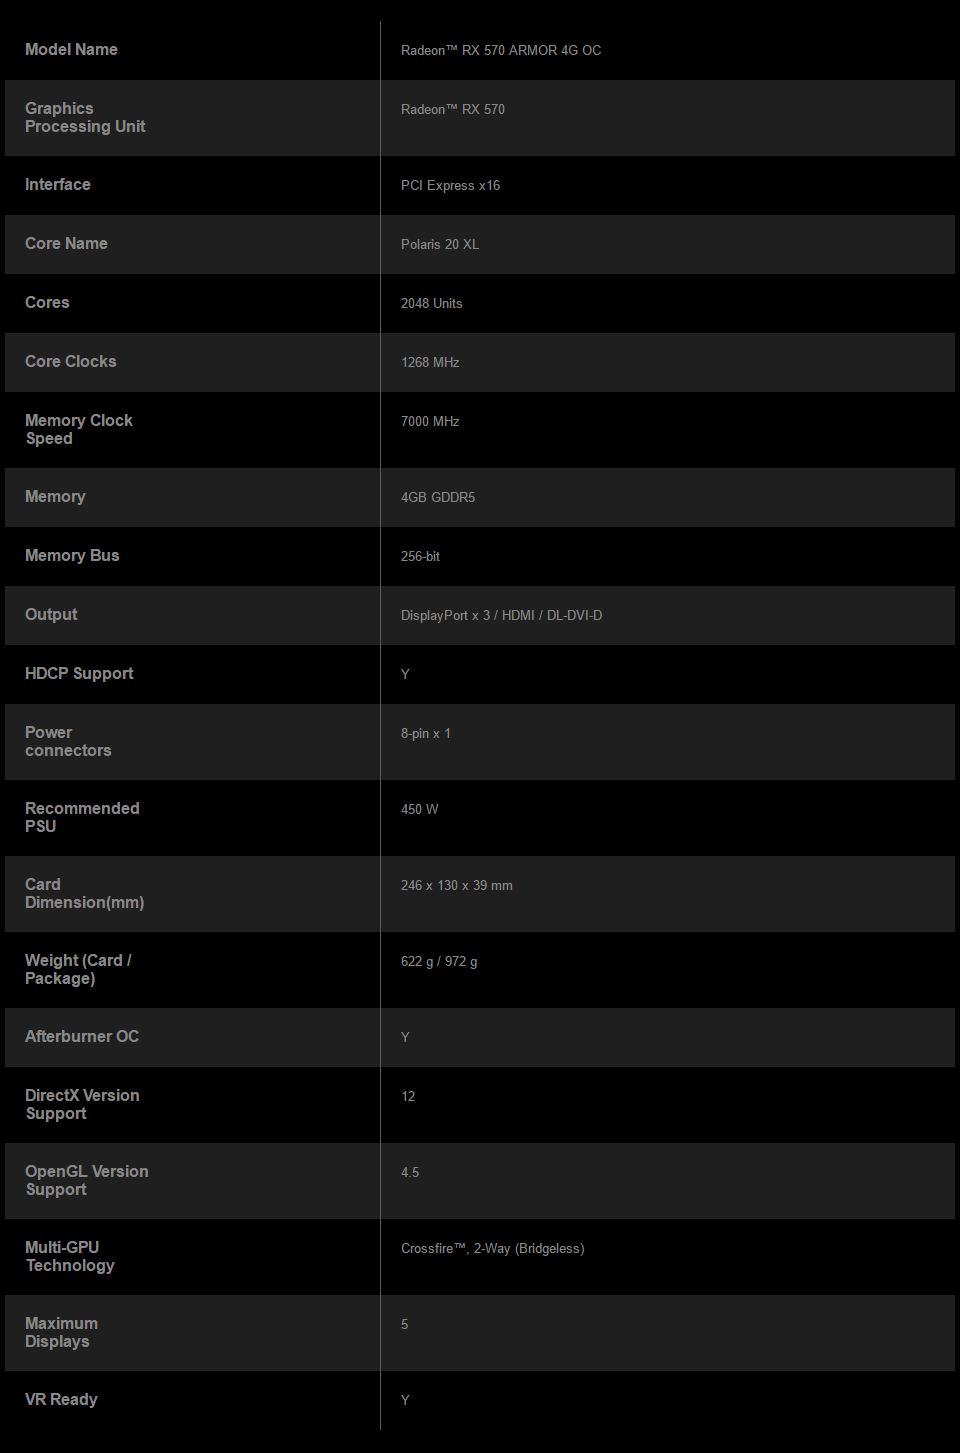Click the 622 g / 972 g weight value
Viewport: 960px width, 1453px height.
point(439,962)
